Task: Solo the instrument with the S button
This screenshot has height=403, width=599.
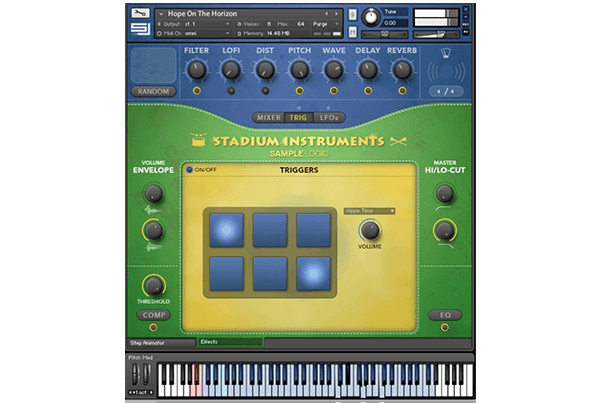Action: pos(352,15)
